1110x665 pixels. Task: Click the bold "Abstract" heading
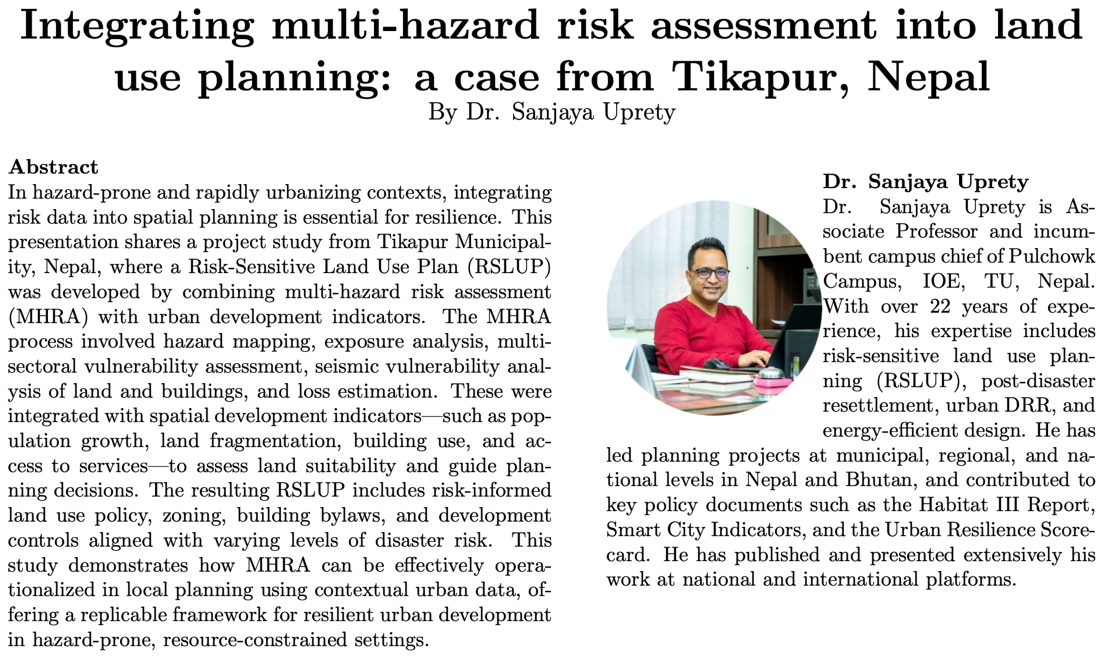(53, 167)
